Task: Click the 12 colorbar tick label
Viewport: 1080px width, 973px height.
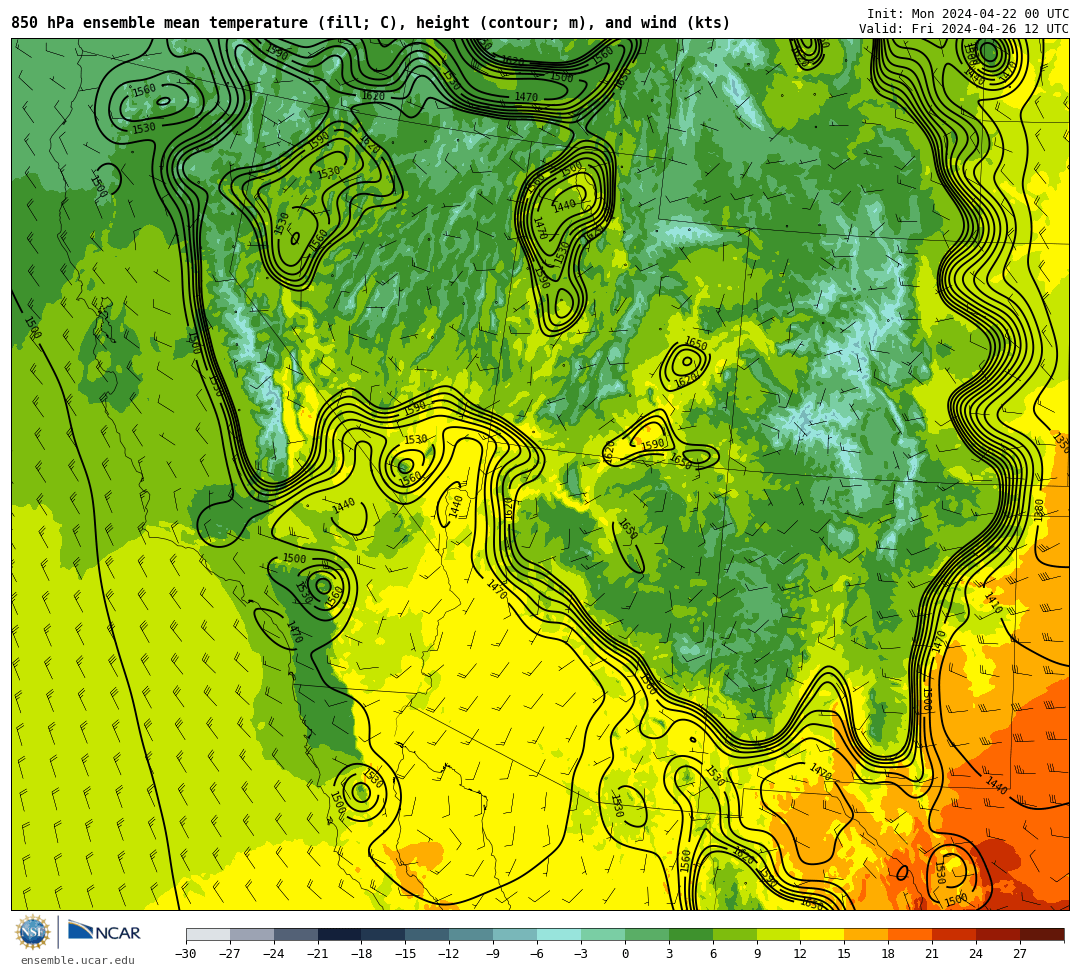Action: [x=800, y=954]
